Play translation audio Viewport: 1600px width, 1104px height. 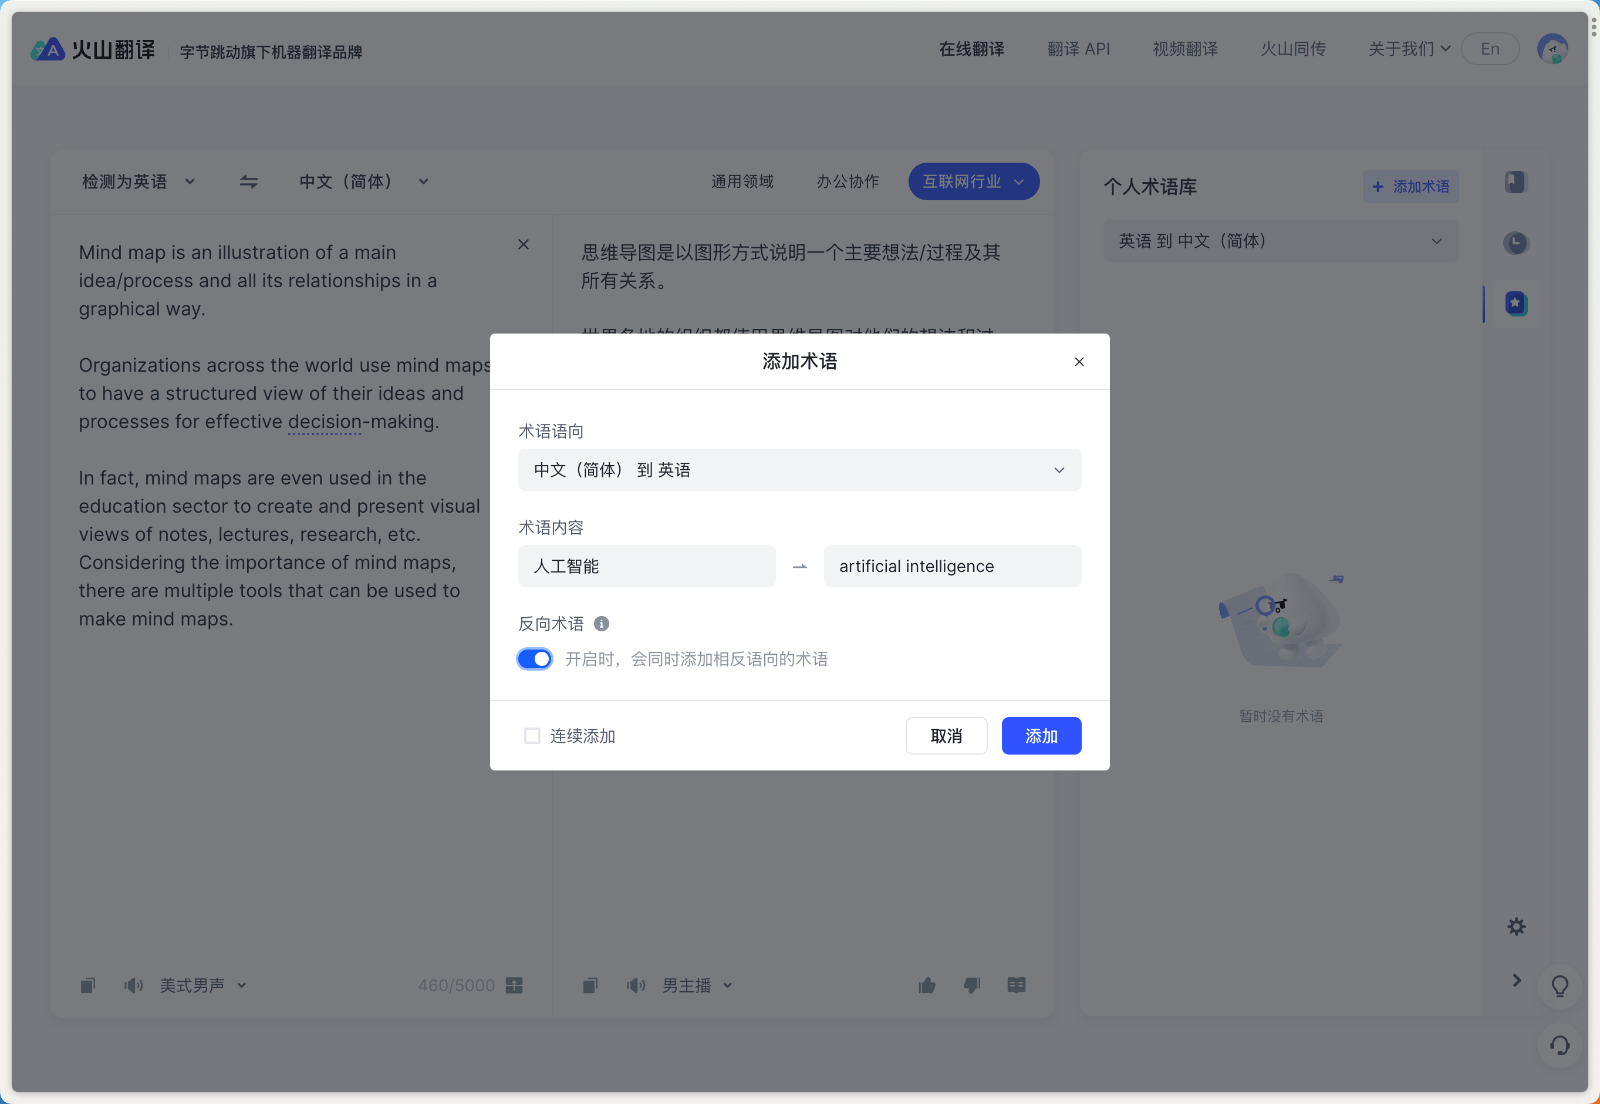coord(636,986)
